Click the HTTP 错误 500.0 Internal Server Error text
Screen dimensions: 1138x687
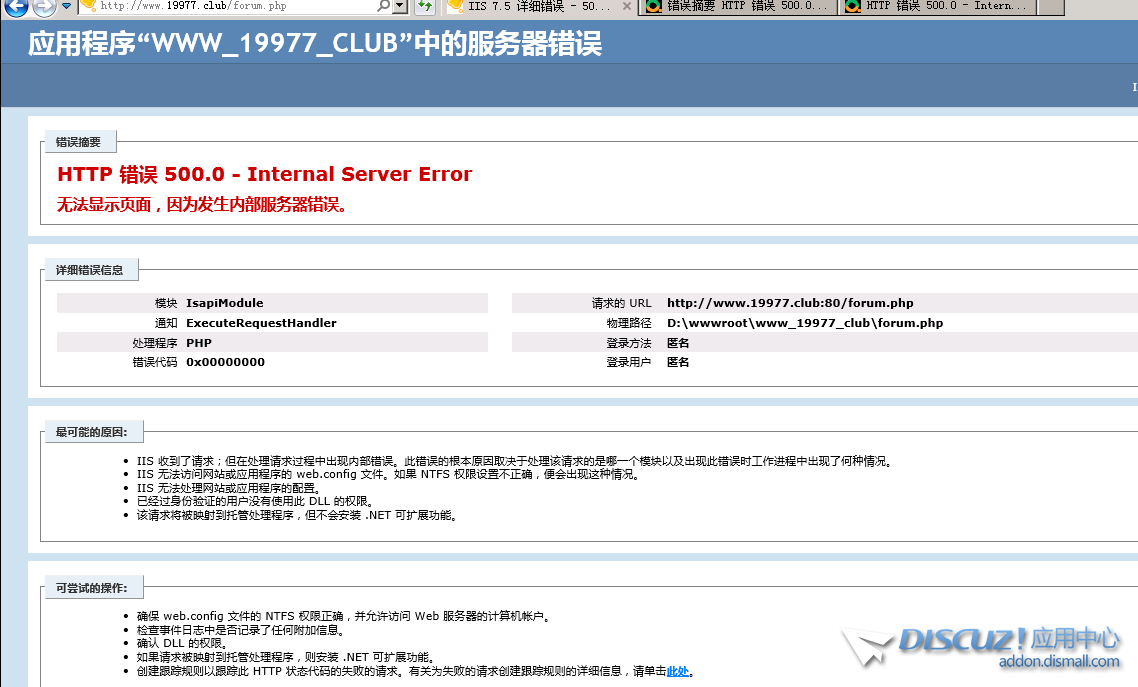tap(264, 174)
